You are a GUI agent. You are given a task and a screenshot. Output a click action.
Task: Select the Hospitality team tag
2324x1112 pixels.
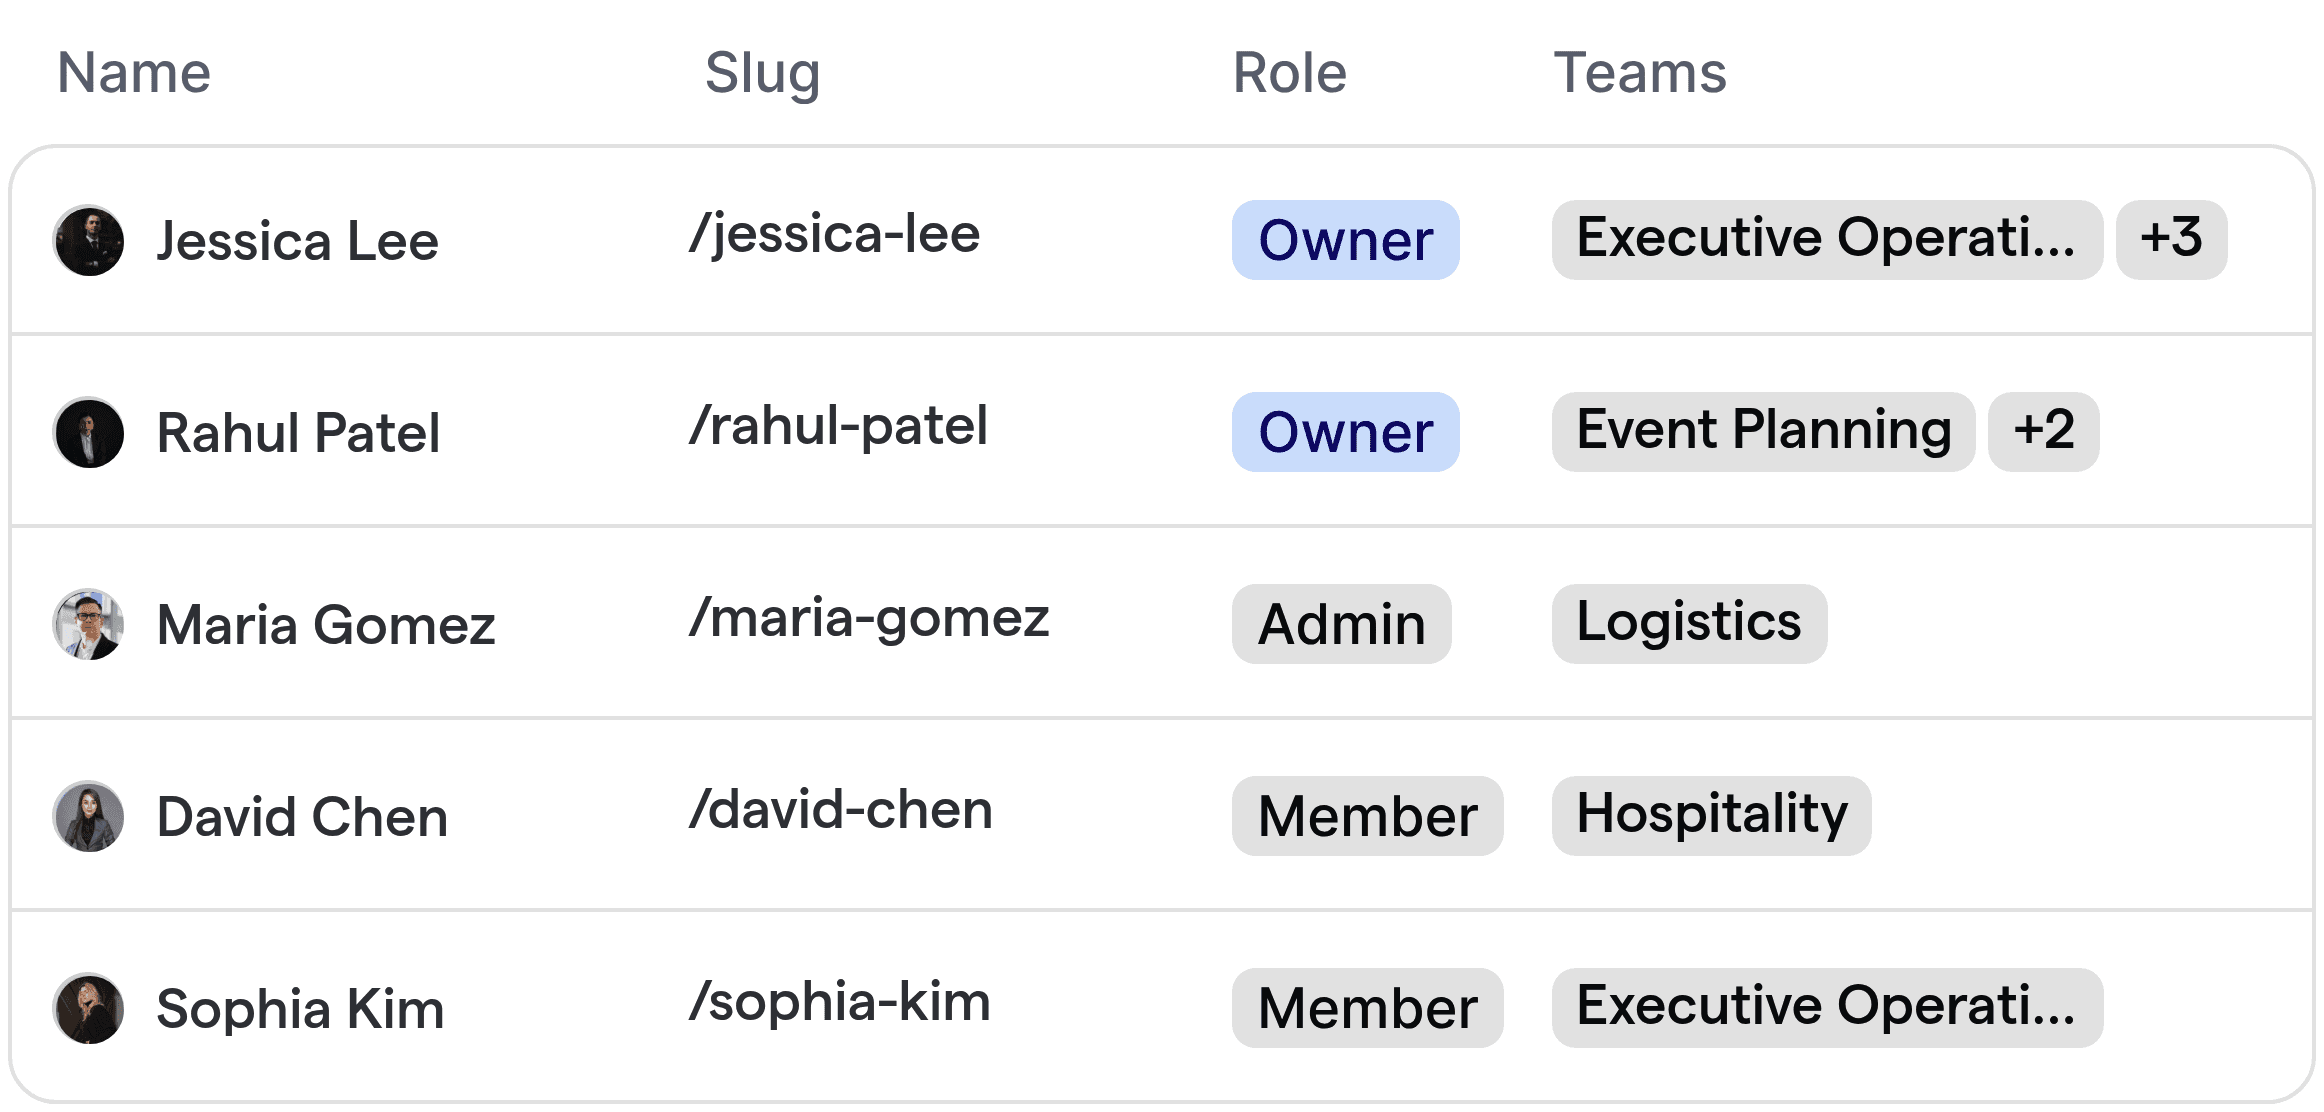[x=1711, y=814]
